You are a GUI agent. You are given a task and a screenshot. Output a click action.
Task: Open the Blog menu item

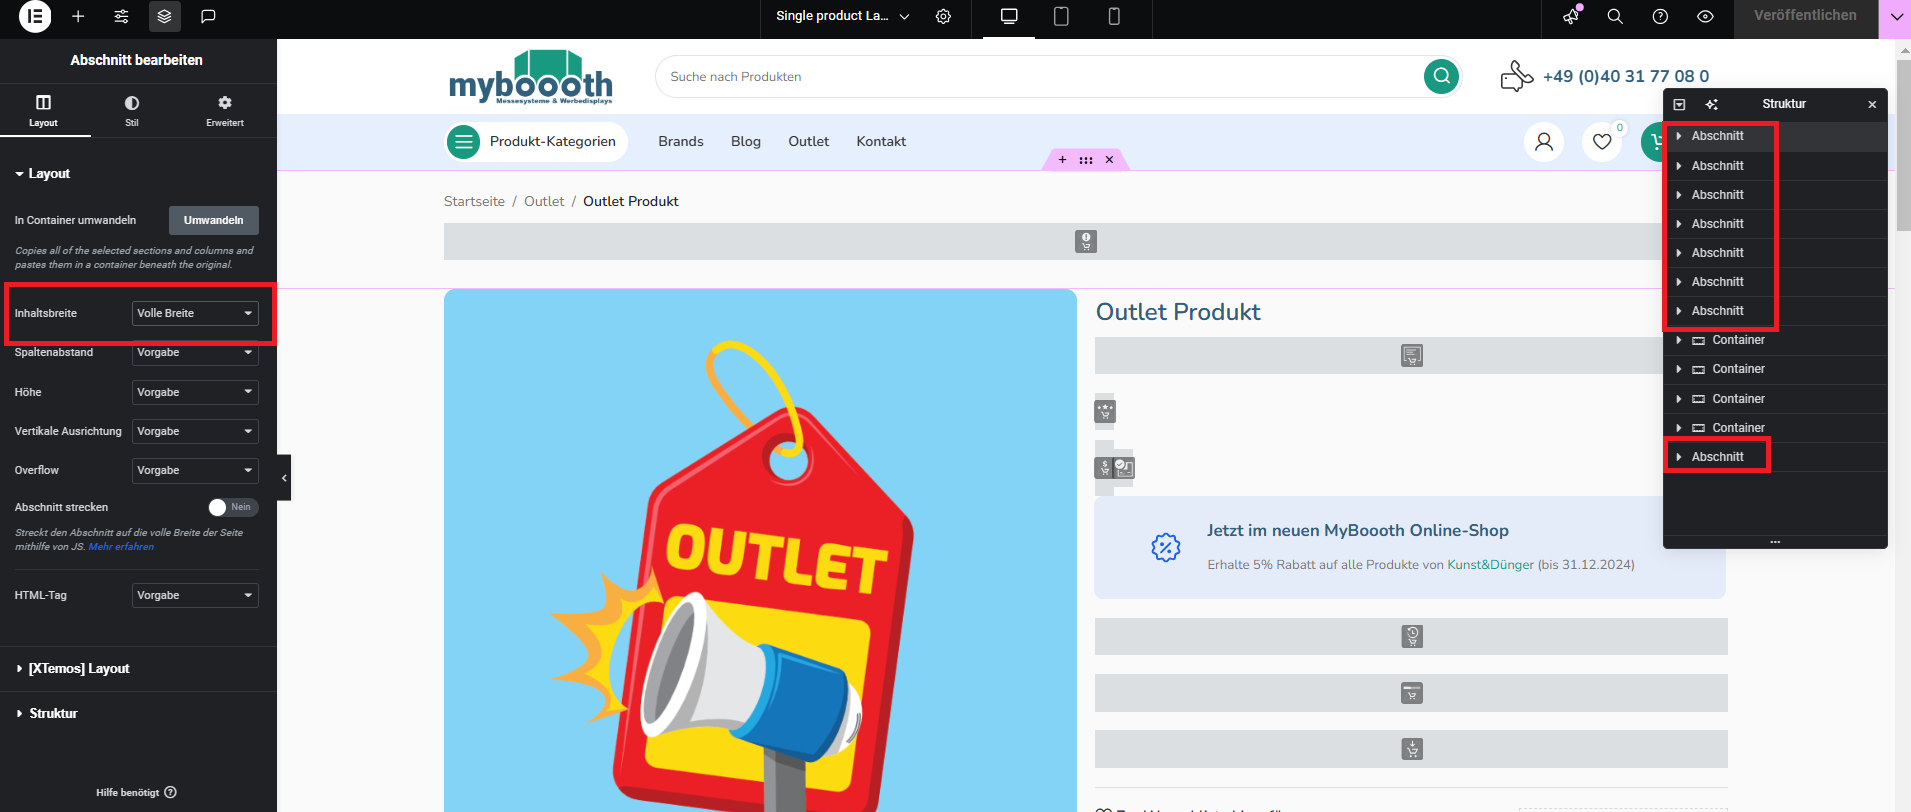point(746,142)
